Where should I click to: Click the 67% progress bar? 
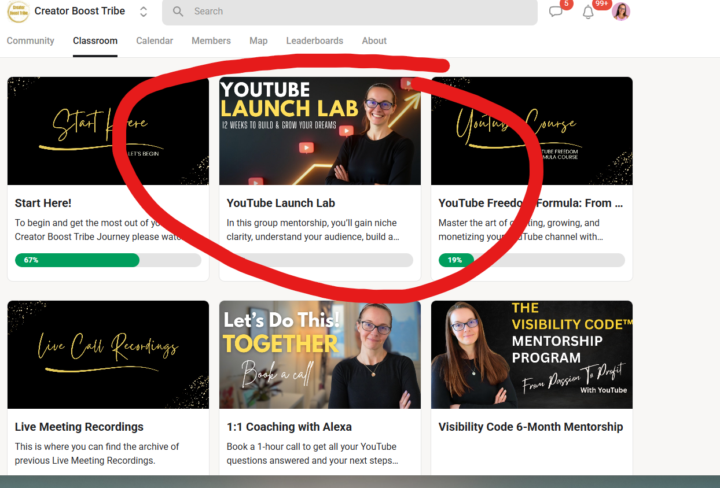click(x=108, y=260)
